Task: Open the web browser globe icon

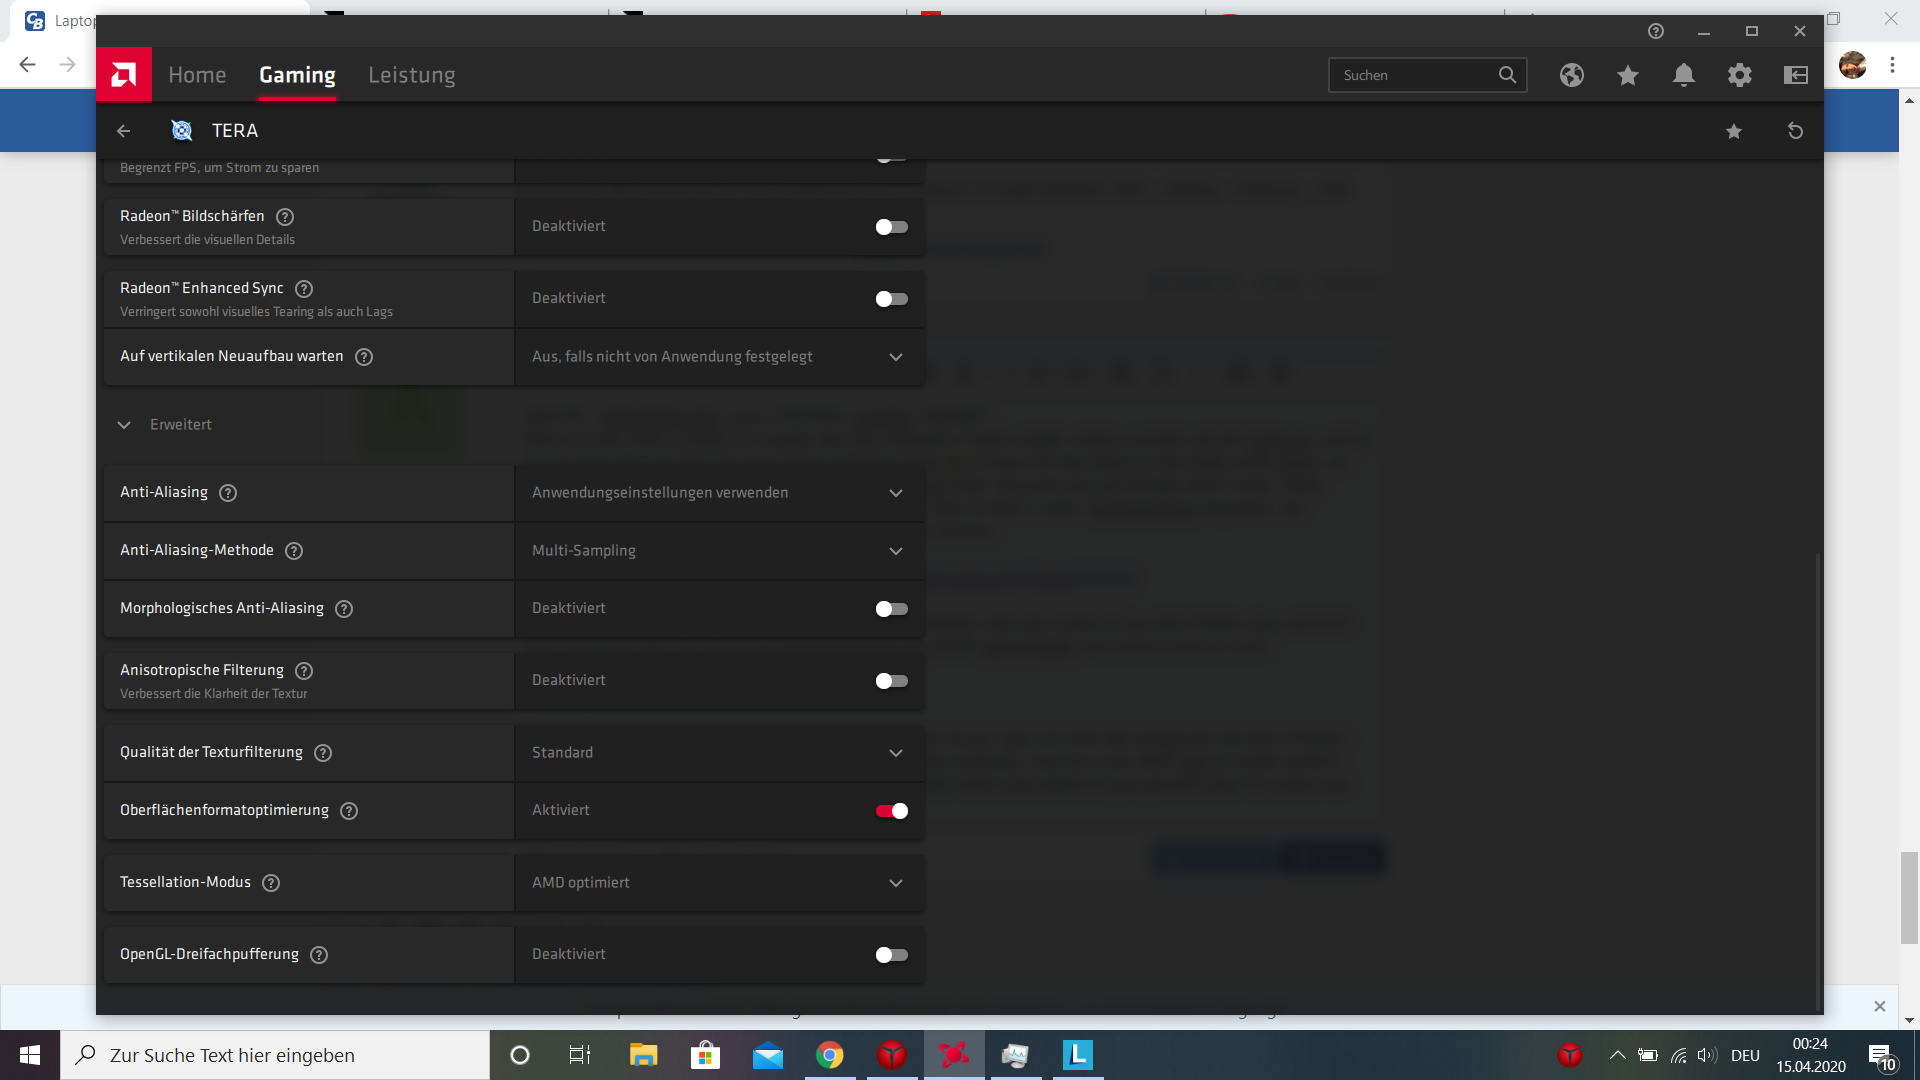Action: [x=1571, y=75]
